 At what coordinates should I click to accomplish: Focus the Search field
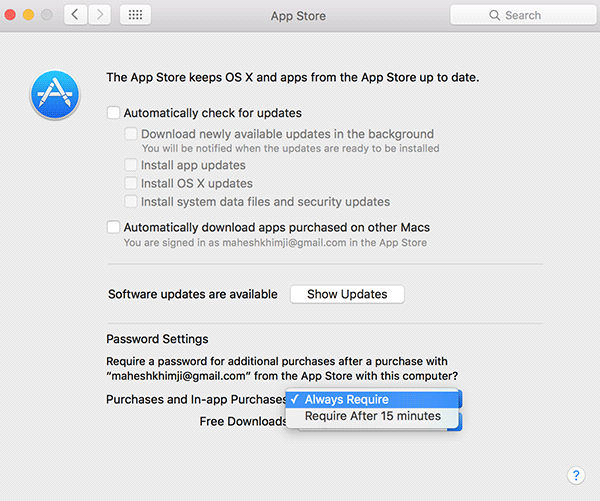(x=523, y=15)
